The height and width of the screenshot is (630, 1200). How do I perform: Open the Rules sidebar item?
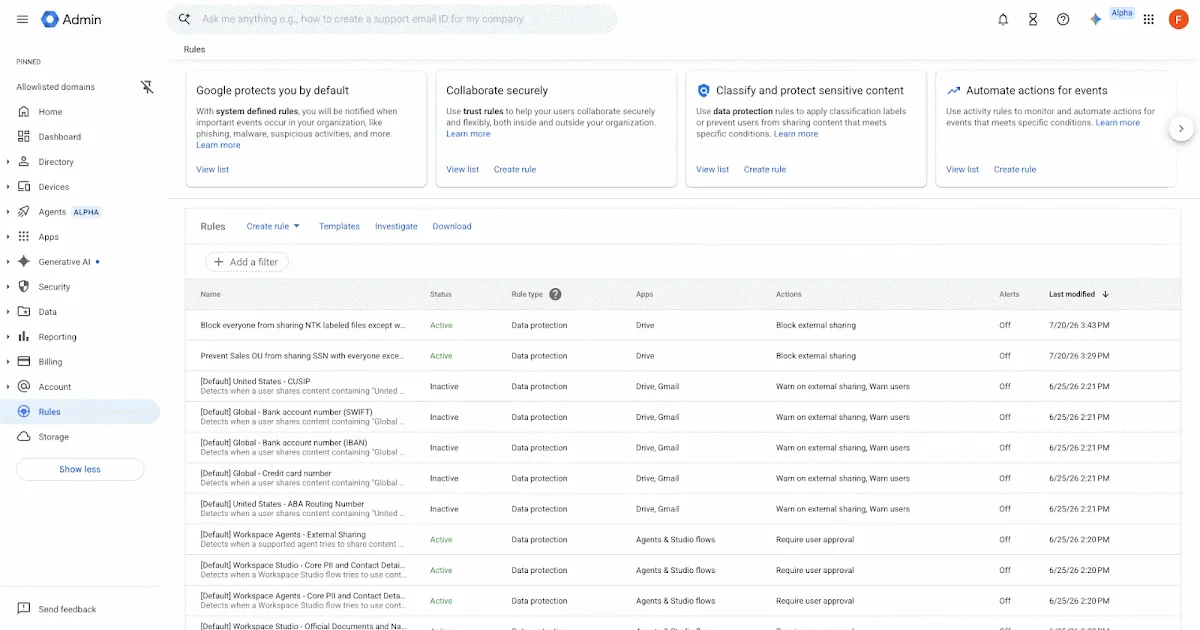[80, 412]
